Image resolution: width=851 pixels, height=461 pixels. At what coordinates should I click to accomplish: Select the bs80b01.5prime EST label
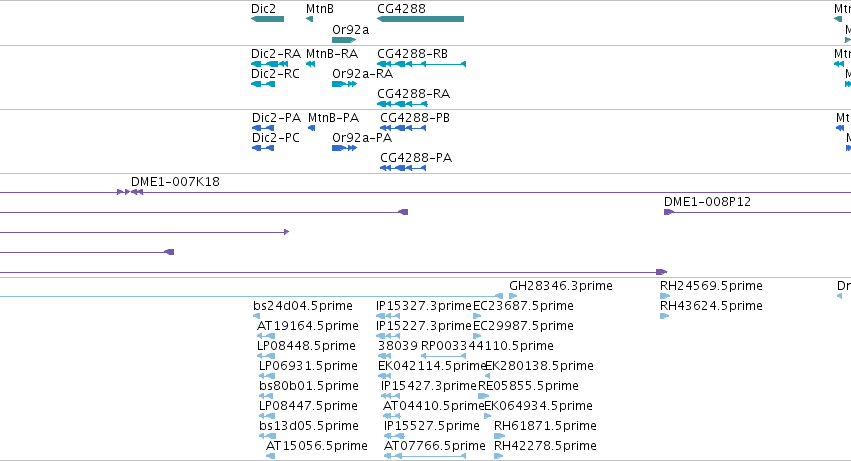(x=309, y=387)
